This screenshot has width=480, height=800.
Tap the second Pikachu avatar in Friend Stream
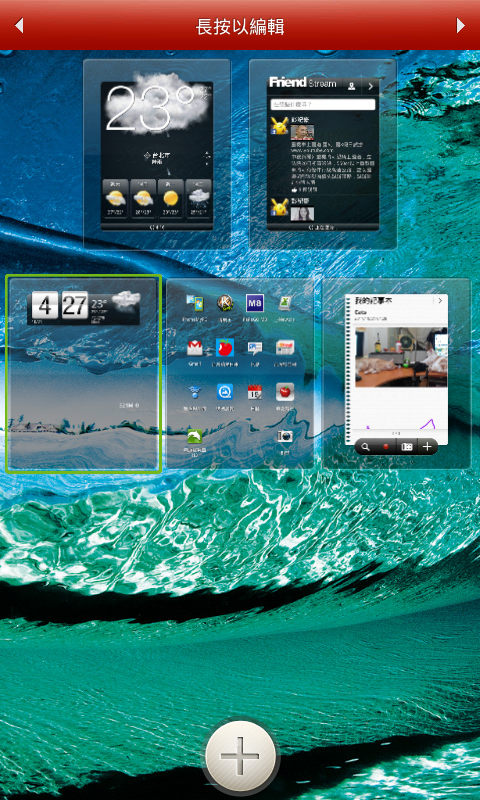(279, 207)
